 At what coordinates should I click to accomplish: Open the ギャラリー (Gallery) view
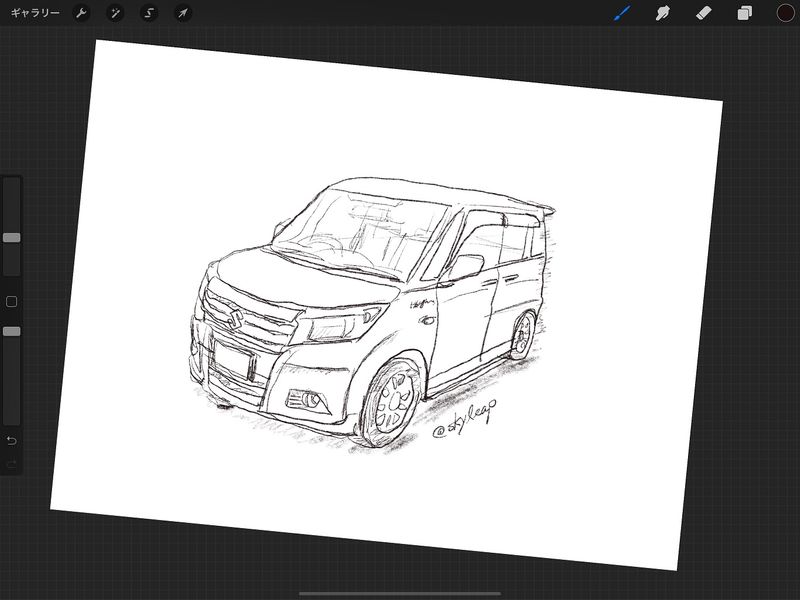click(35, 13)
